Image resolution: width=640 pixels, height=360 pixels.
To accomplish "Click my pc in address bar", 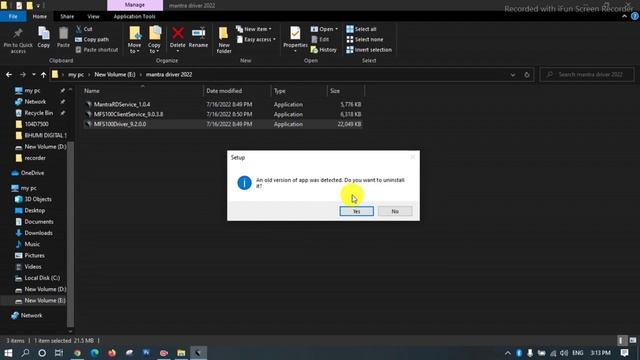I will [76, 75].
